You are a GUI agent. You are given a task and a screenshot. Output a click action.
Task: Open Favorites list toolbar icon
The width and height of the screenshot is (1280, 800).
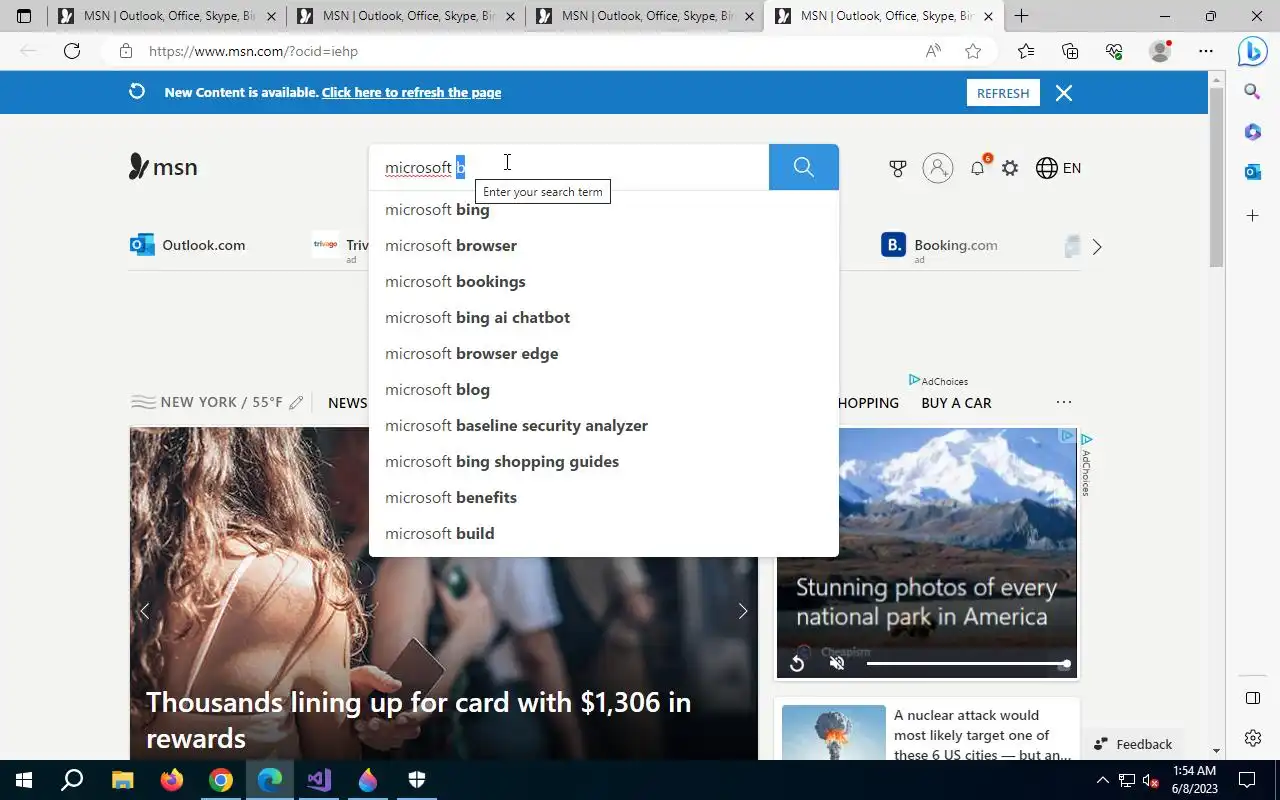(1026, 51)
